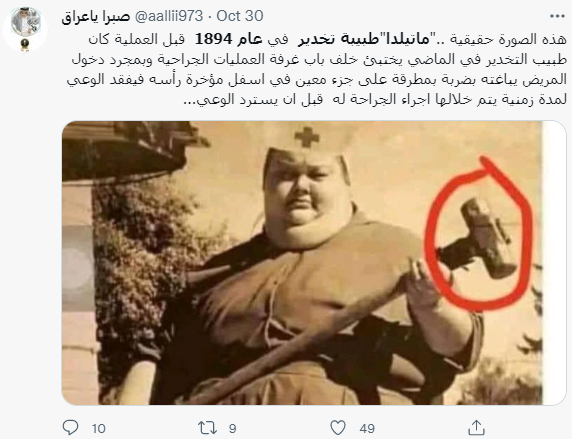572x439 pixels.
Task: View the retweet count 9
Action: (232, 428)
